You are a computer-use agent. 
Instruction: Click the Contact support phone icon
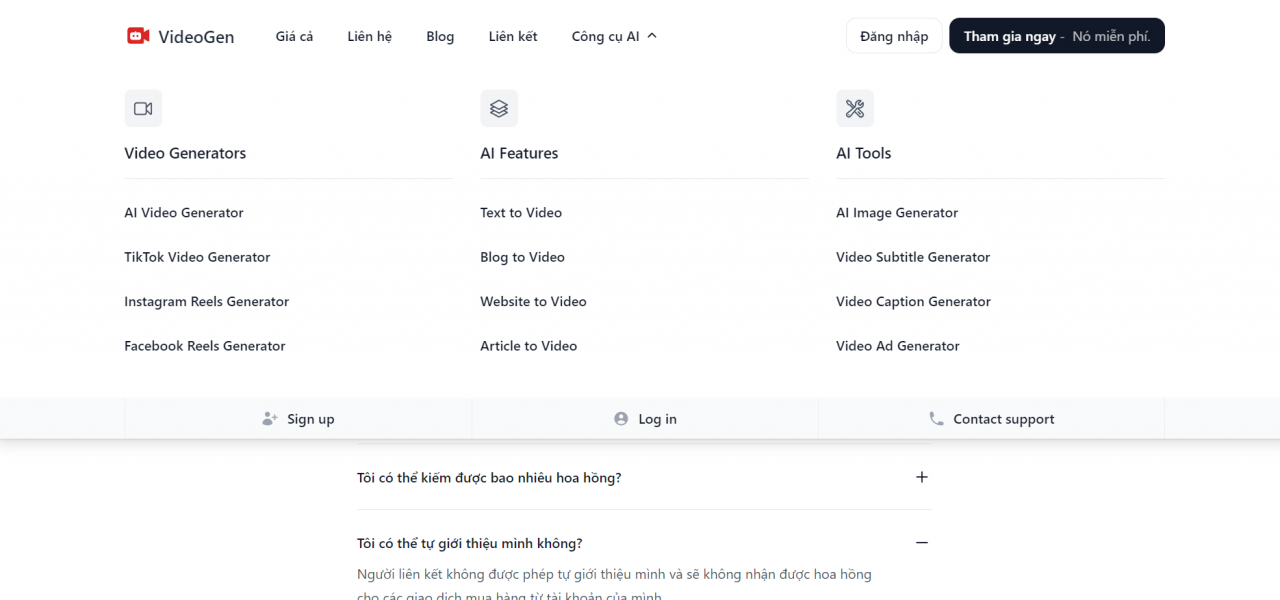[x=936, y=419]
